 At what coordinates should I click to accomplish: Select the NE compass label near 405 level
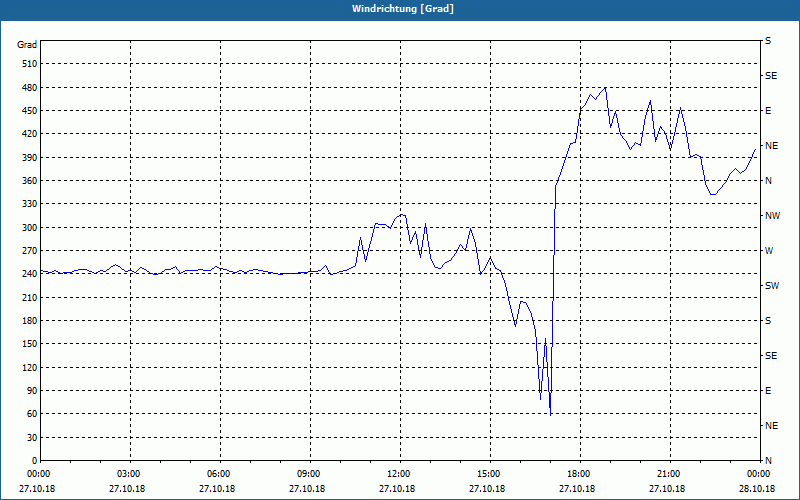(x=771, y=146)
